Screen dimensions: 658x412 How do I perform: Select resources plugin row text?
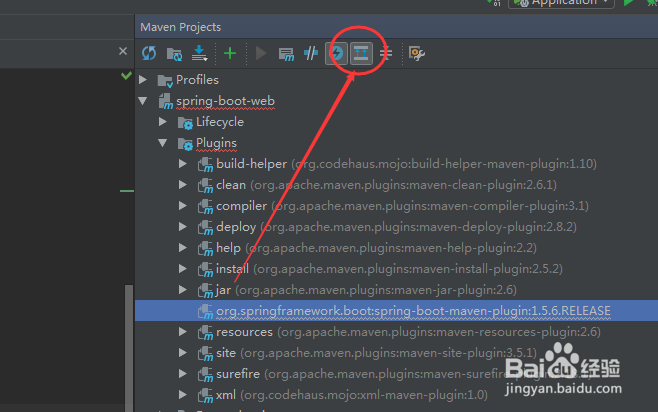point(408,332)
